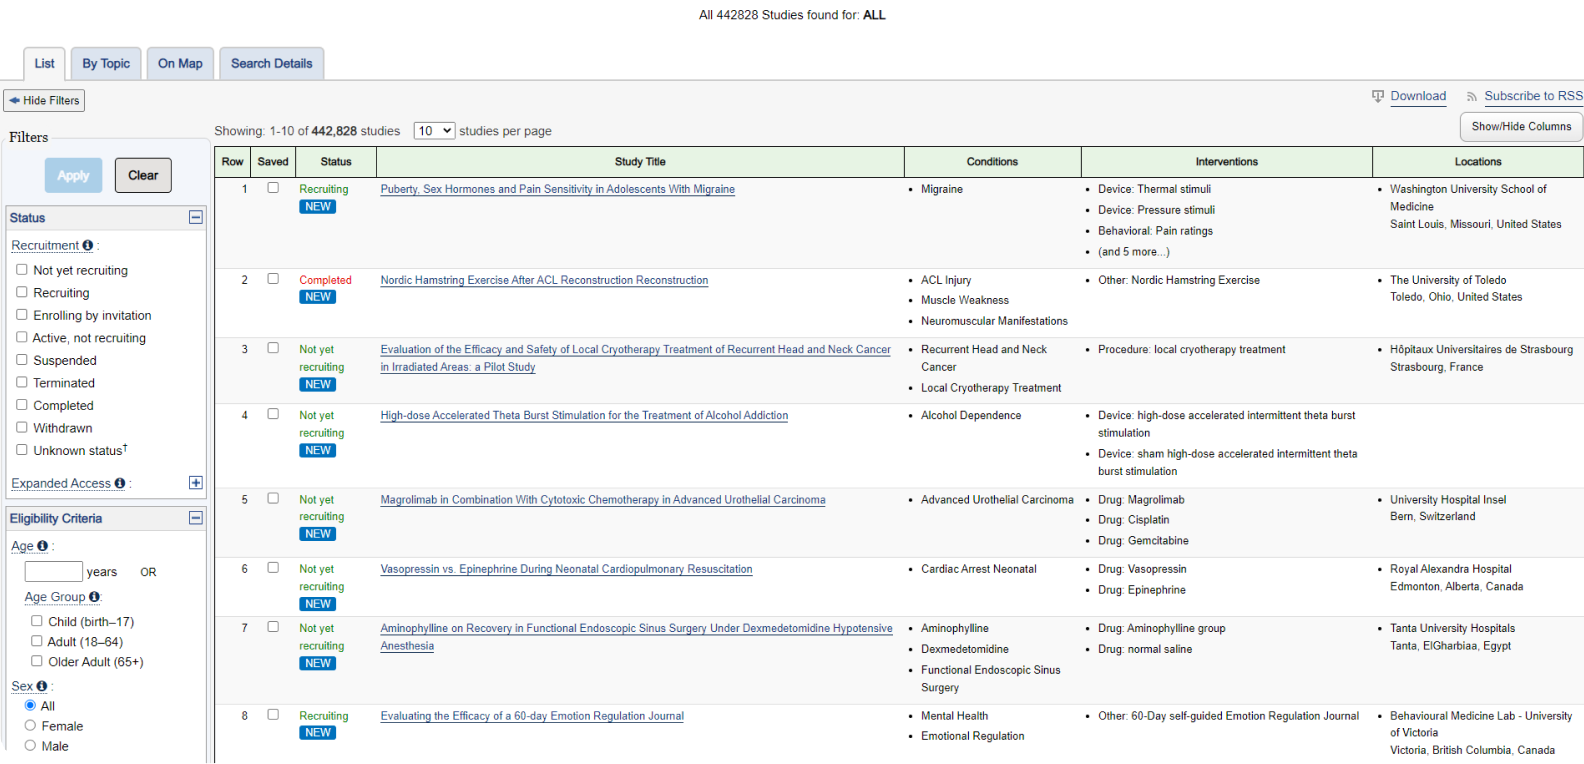Click the info icon next to Age Group

pyautogui.click(x=95, y=597)
